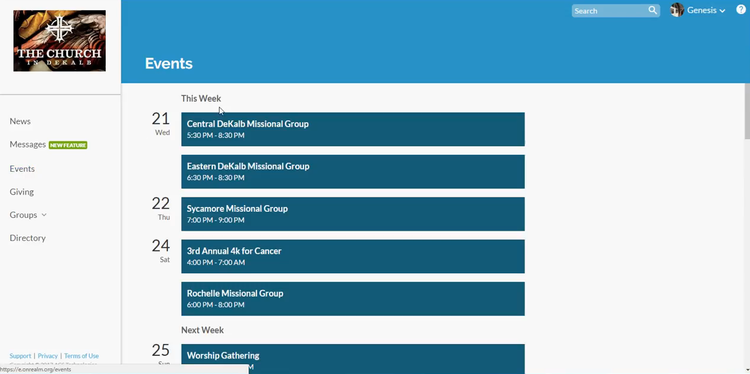This screenshot has height=374, width=750.
Task: Open Sycamore Missional Group event
Action: point(353,214)
